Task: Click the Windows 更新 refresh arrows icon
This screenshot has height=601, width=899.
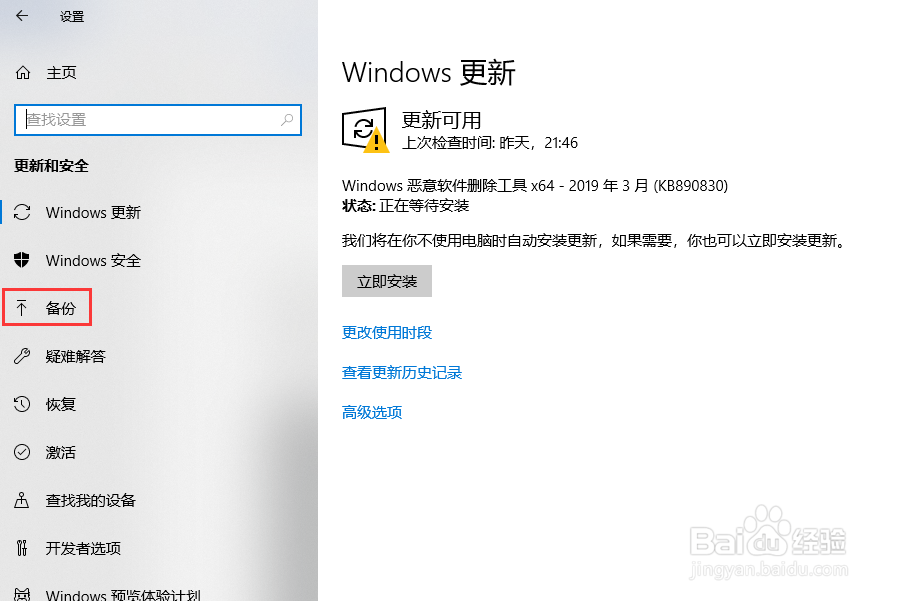Action: coord(22,212)
